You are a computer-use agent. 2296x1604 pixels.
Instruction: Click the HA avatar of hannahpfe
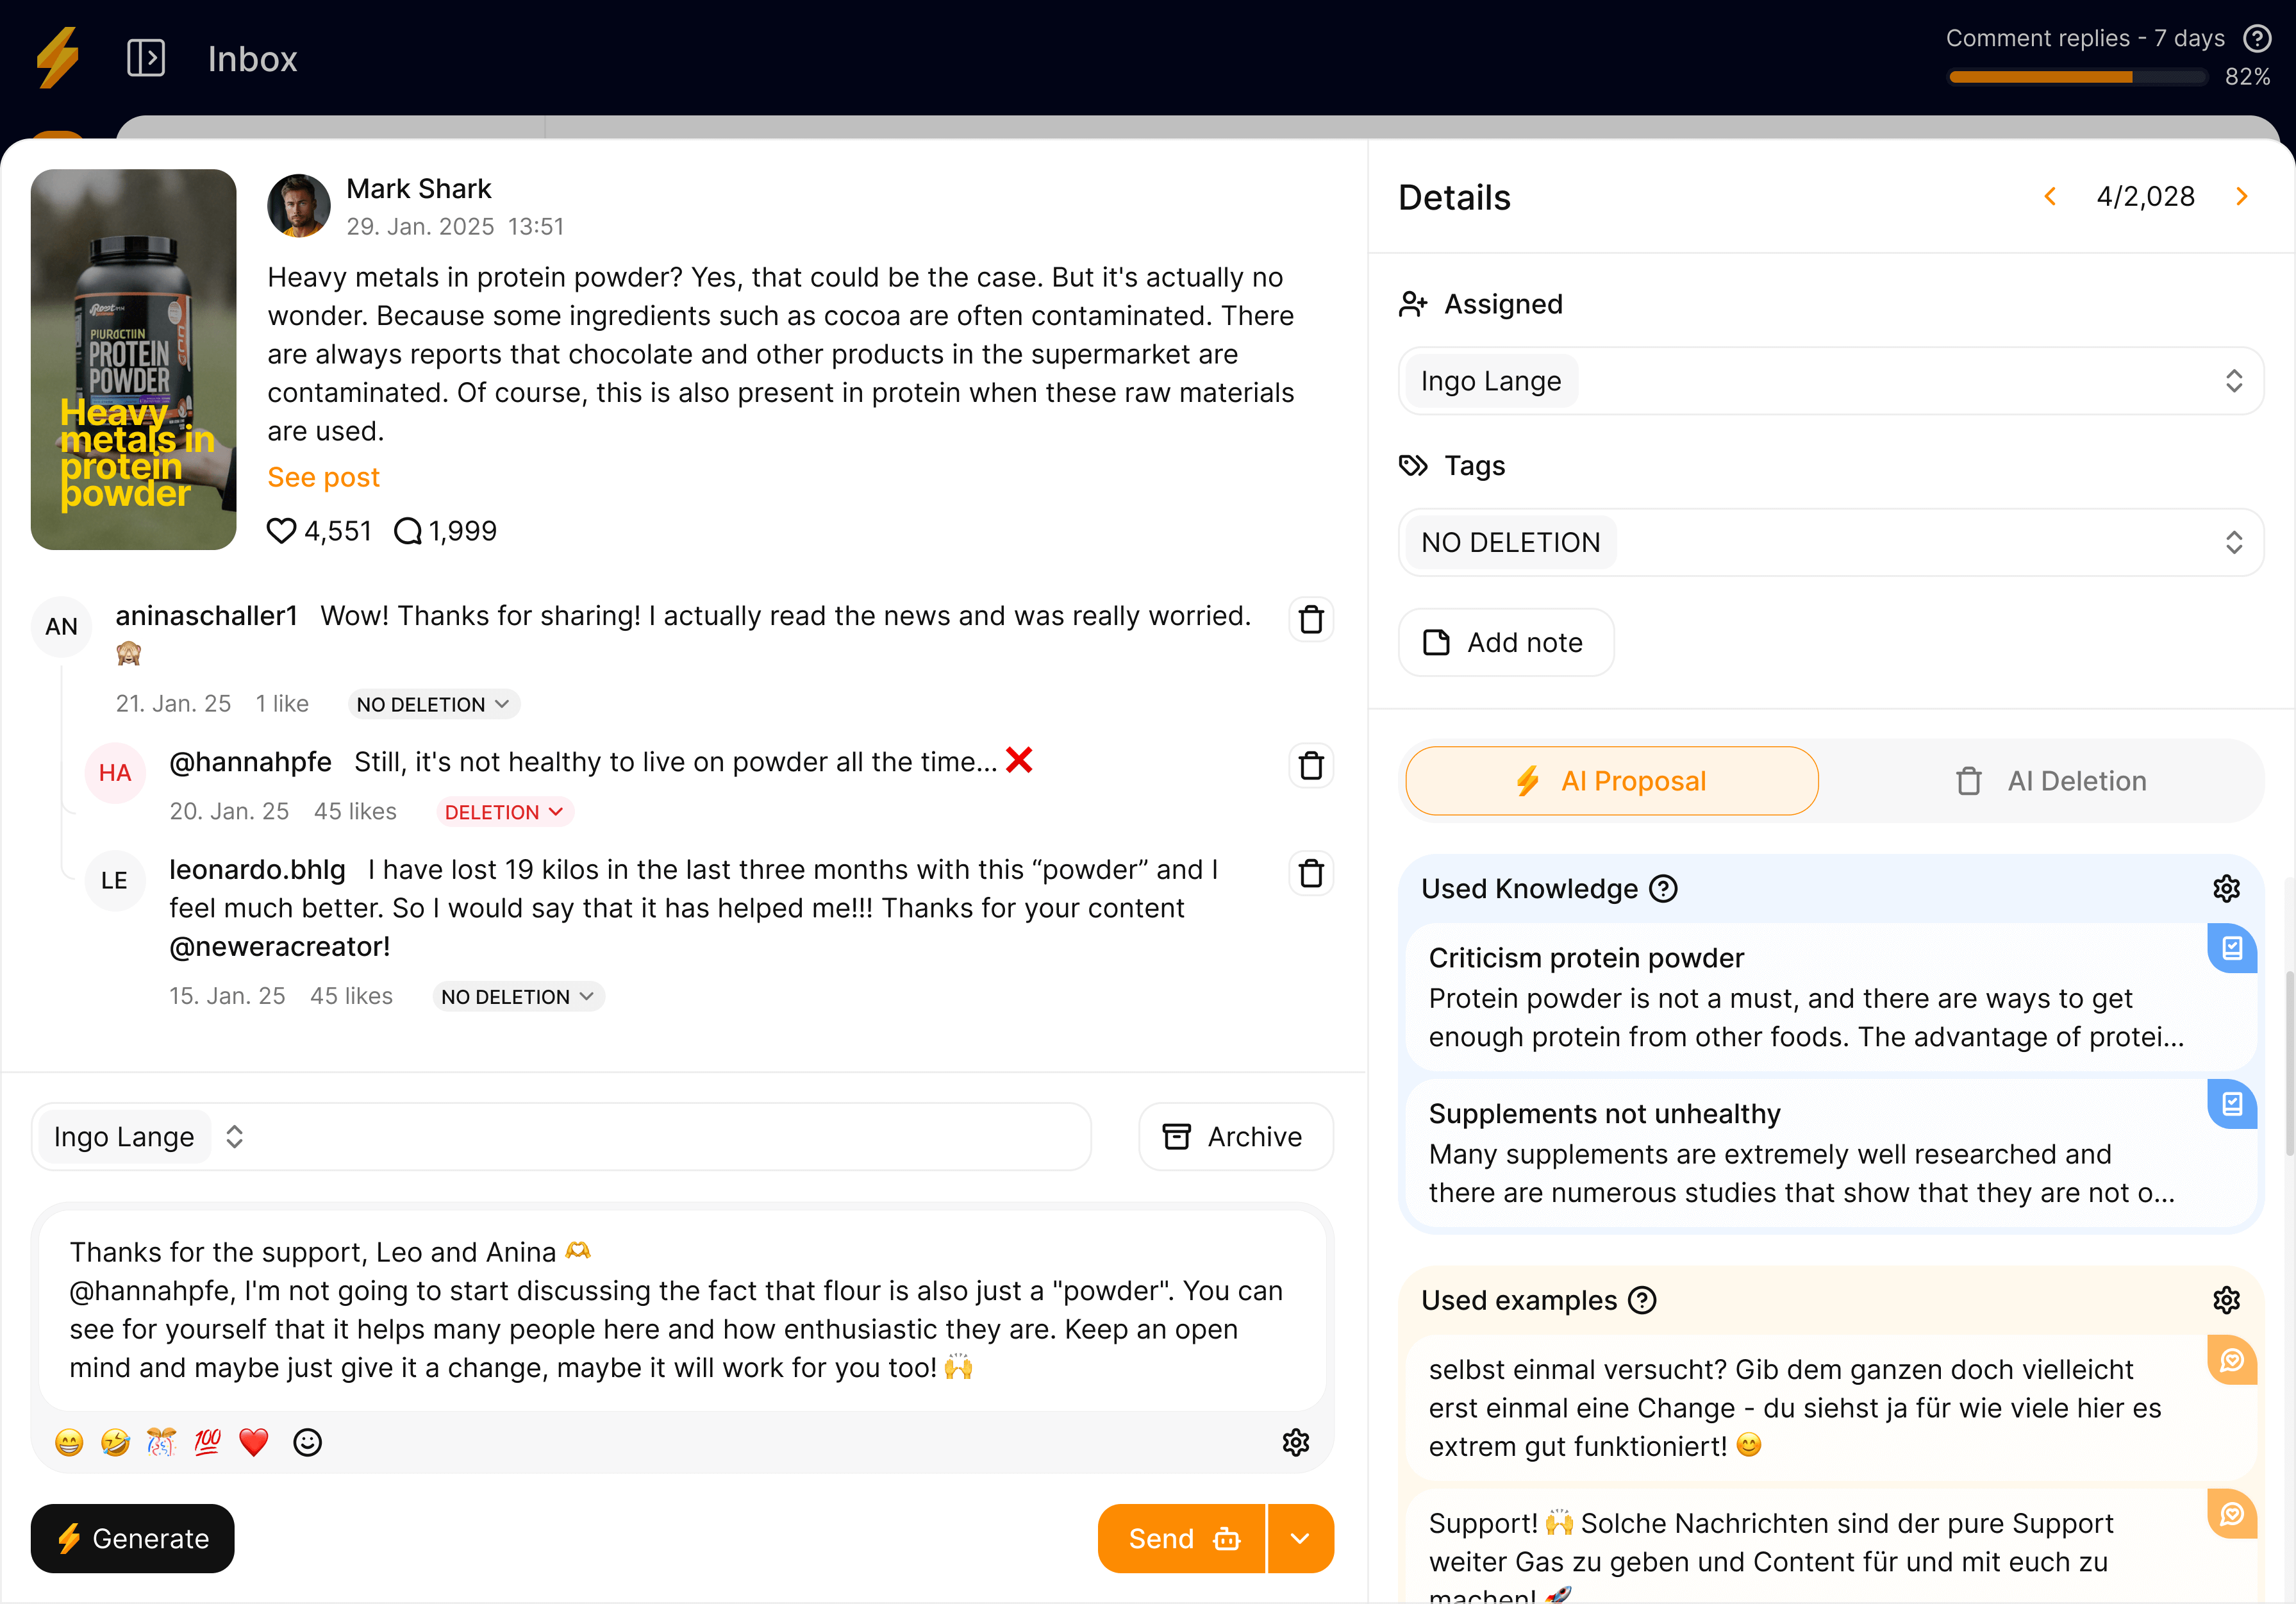point(115,773)
